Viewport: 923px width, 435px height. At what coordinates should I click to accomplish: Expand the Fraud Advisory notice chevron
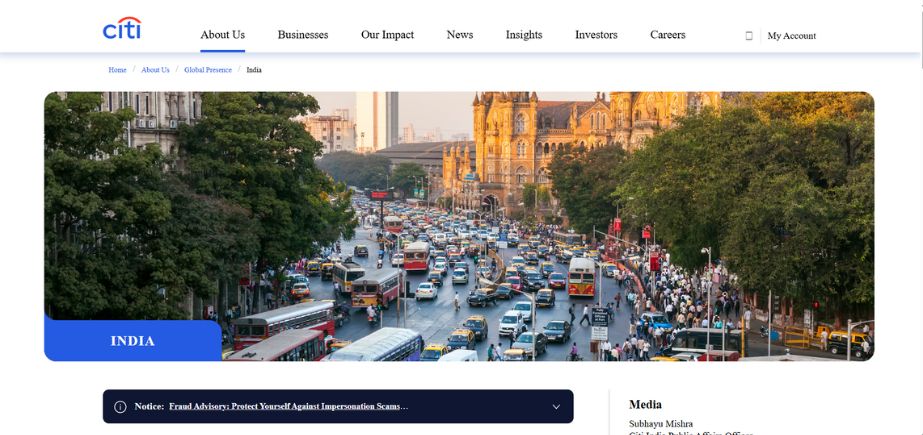[556, 407]
